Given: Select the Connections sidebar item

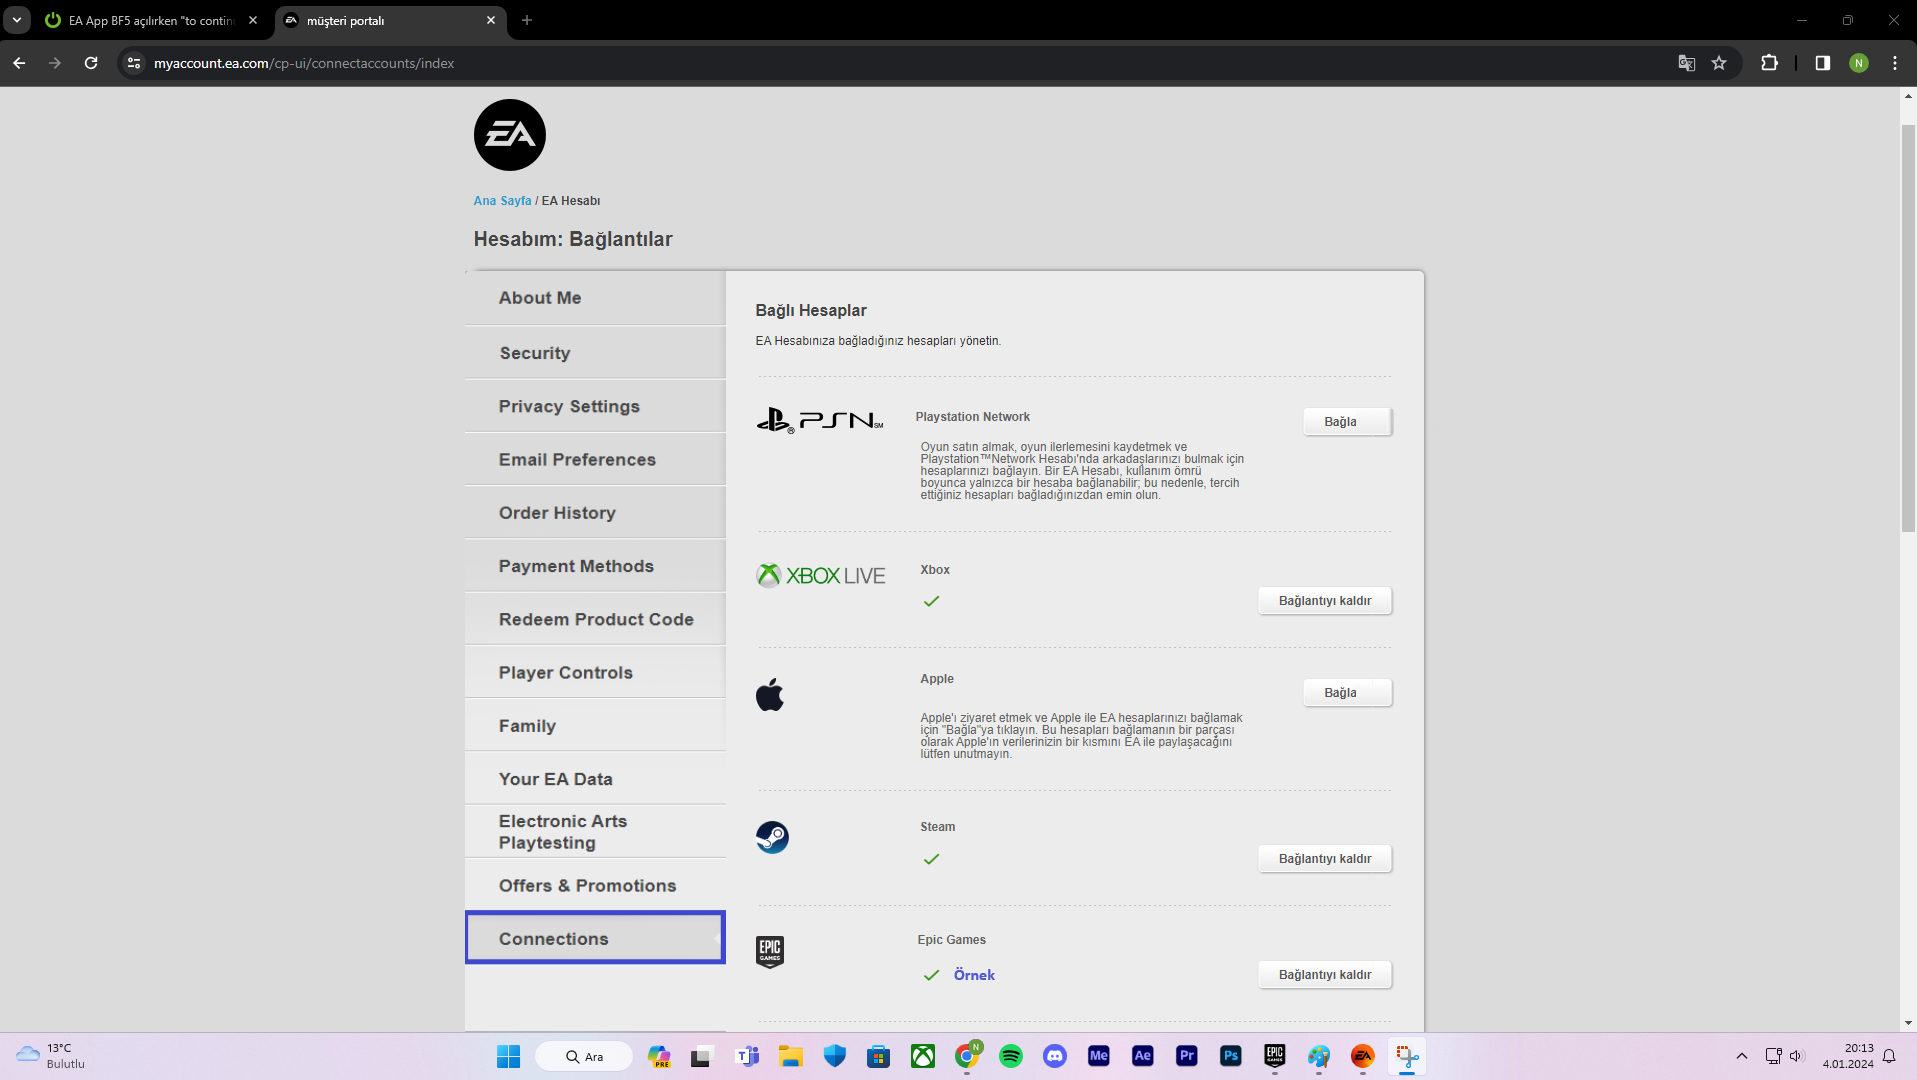Looking at the screenshot, I should click(x=595, y=938).
